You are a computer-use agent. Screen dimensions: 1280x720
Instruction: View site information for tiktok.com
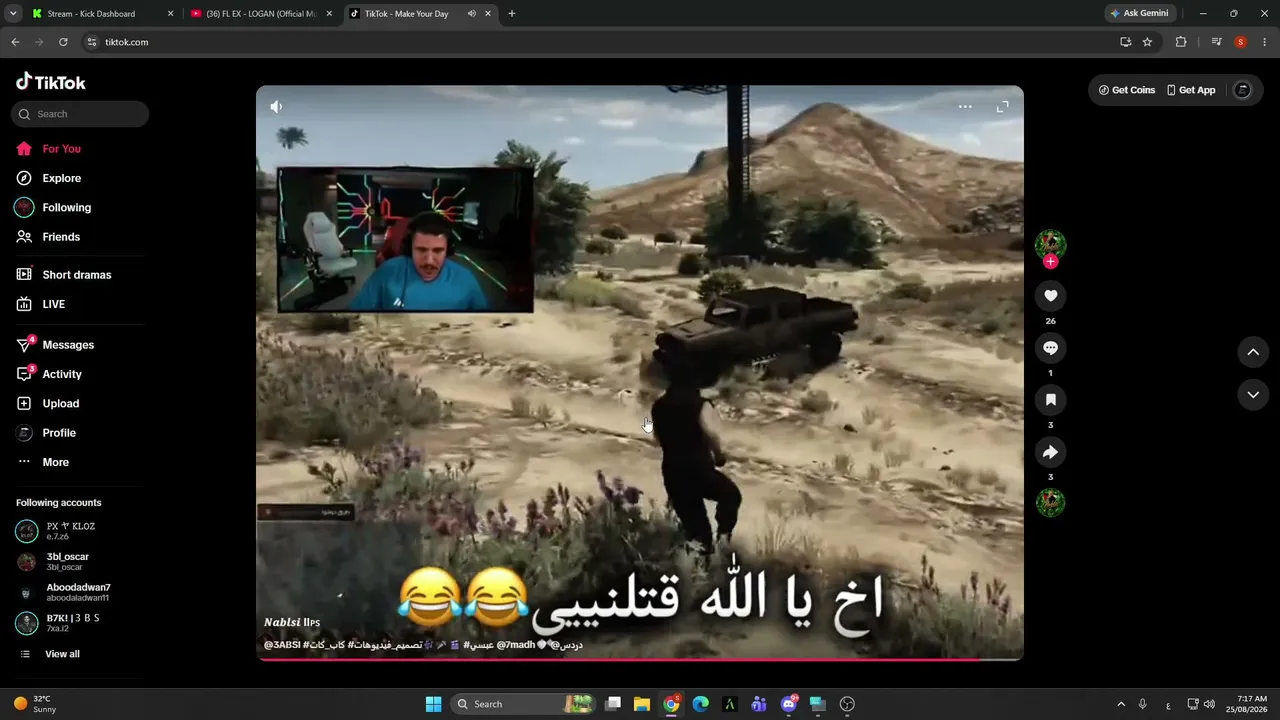[91, 42]
